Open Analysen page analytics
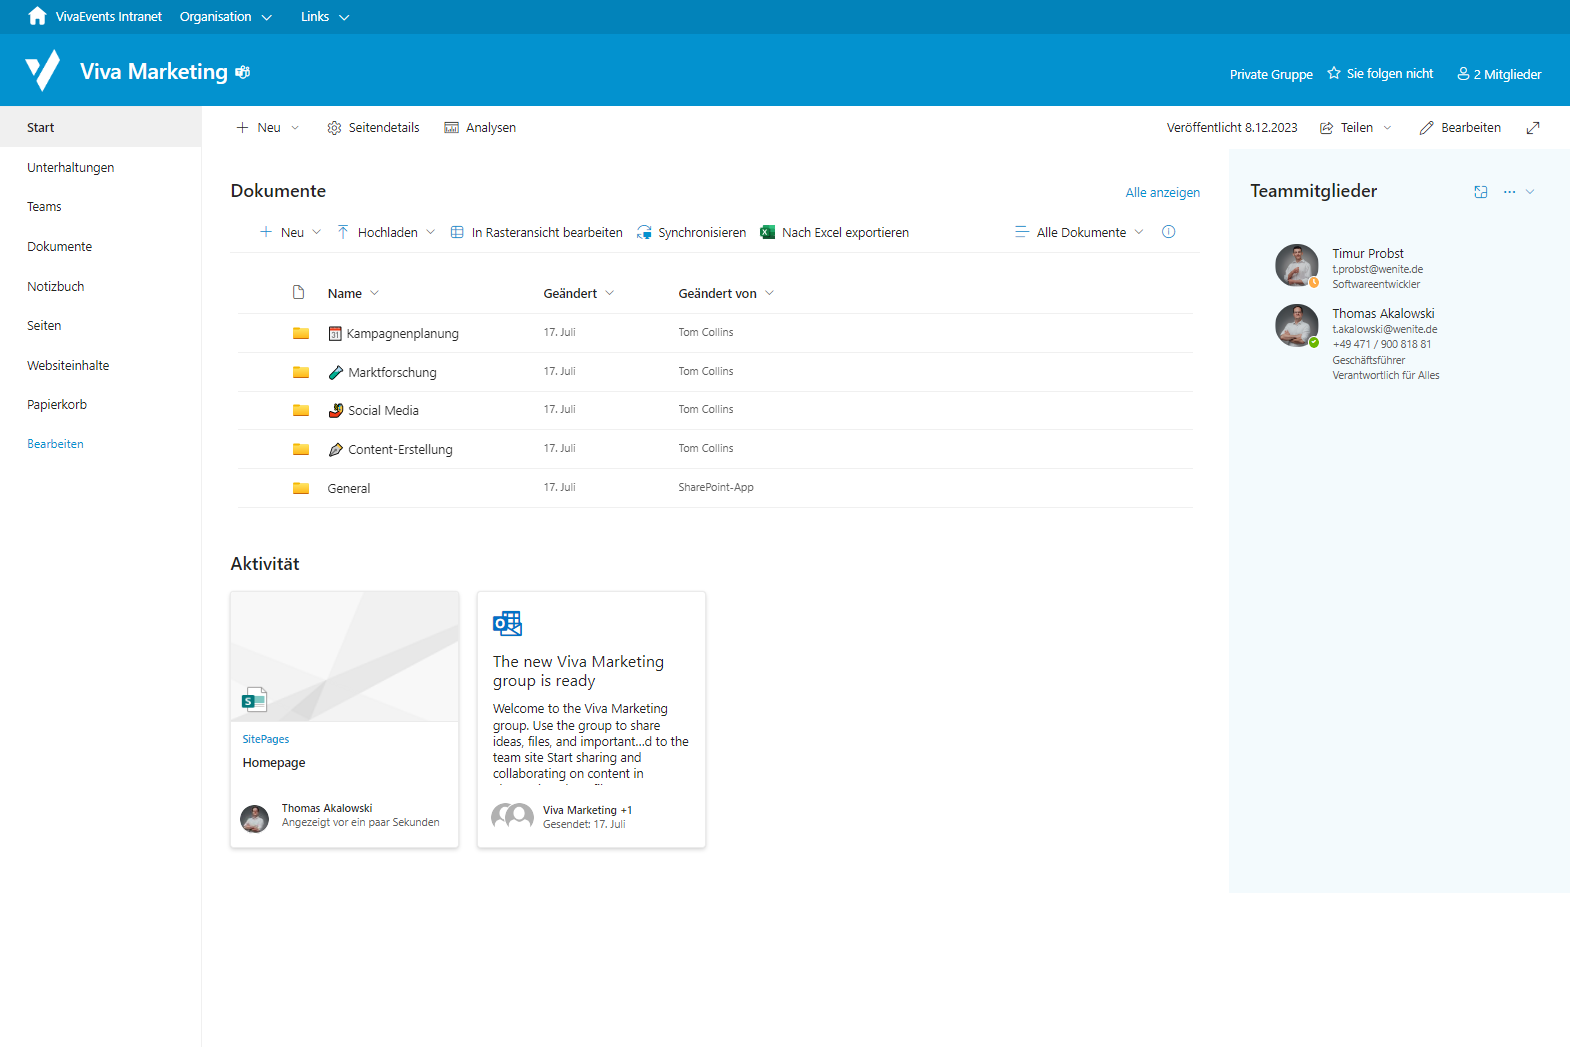This screenshot has width=1570, height=1047. pos(480,128)
